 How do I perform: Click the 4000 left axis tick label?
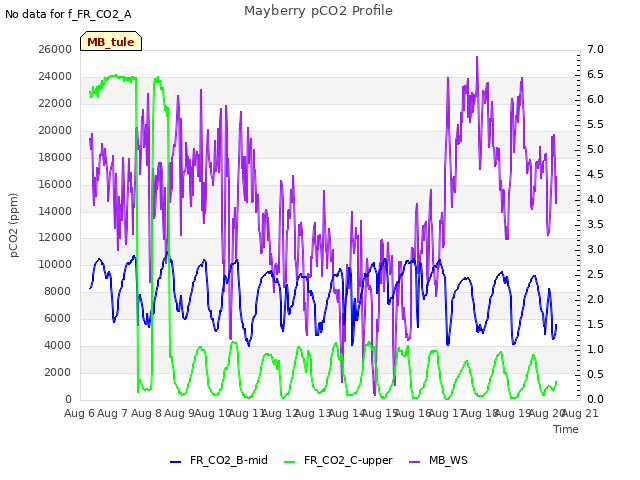pos(58,345)
